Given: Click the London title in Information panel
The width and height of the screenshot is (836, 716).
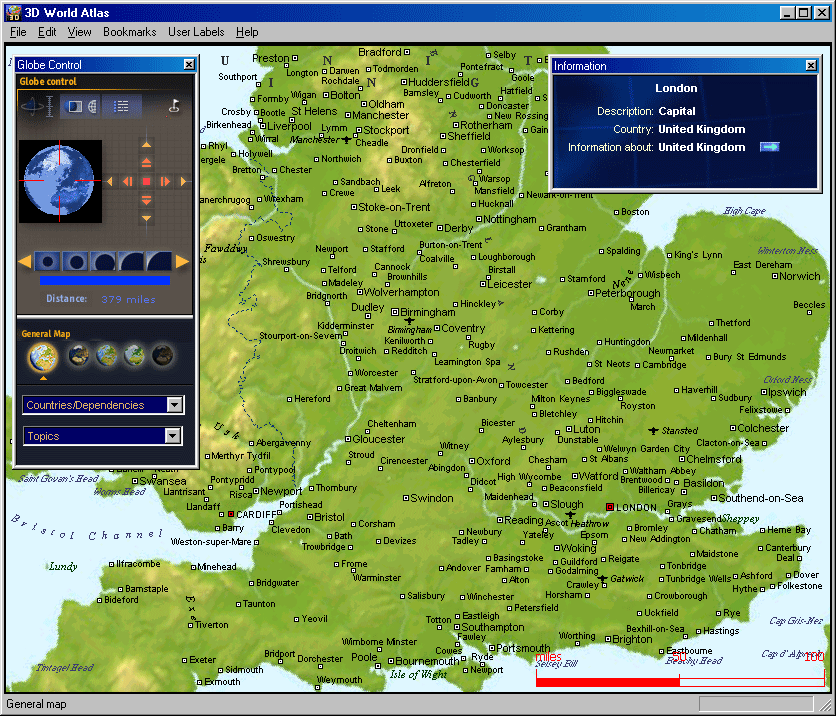Looking at the screenshot, I should point(676,88).
